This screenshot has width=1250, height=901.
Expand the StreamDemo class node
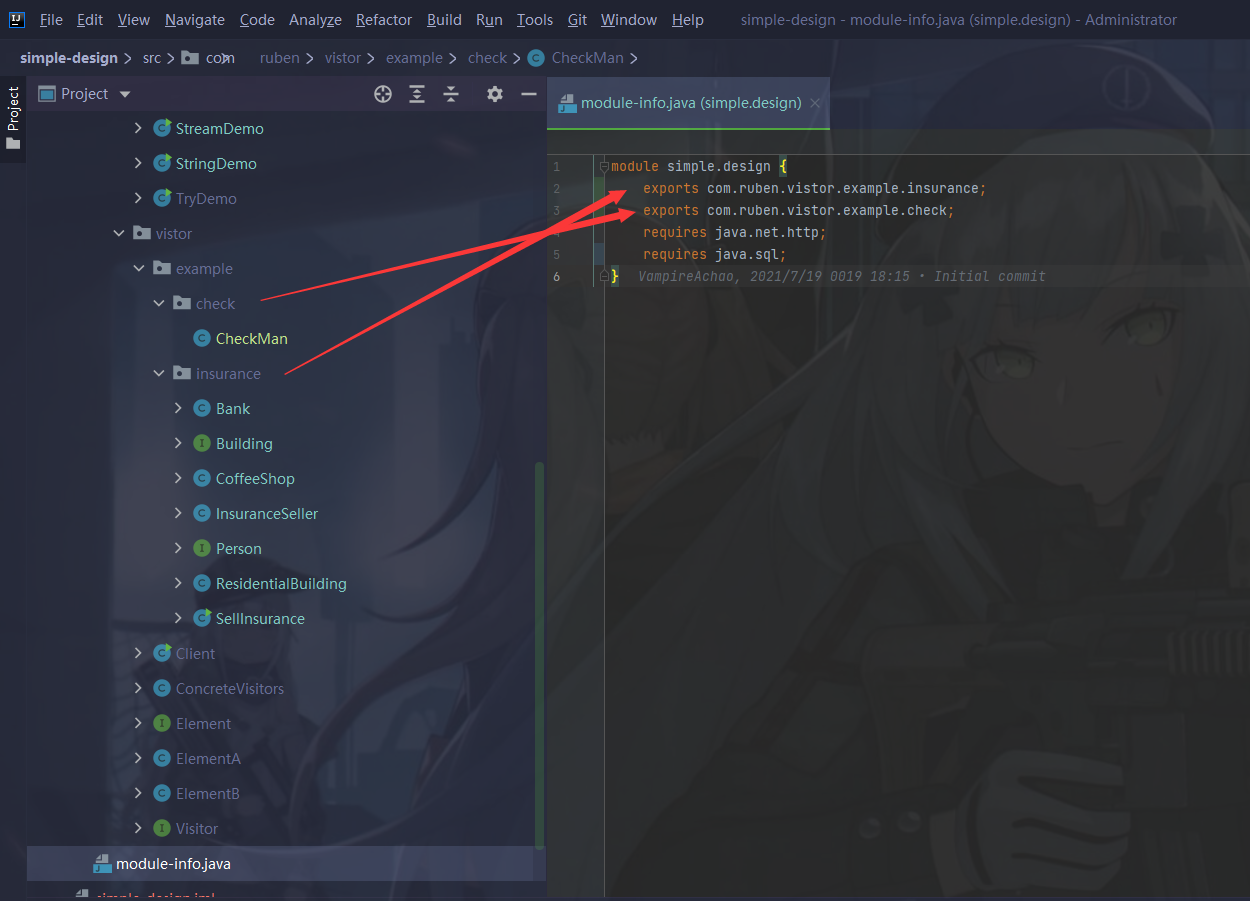coord(139,129)
